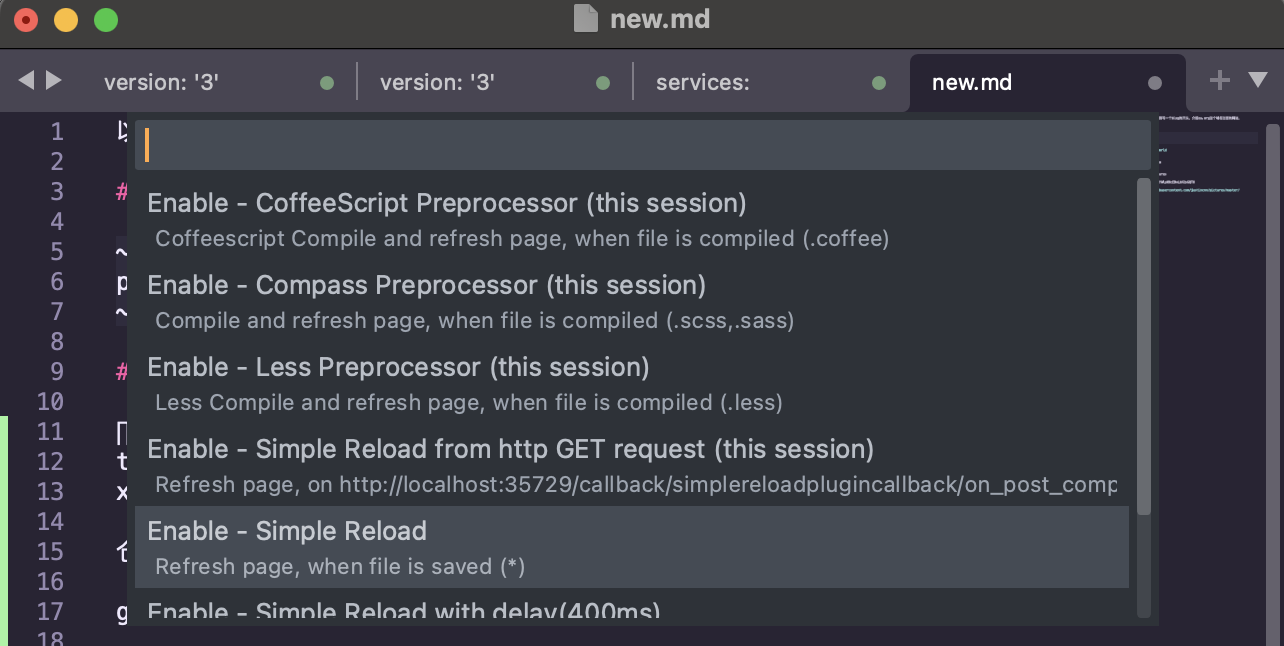Close the services: tab via green dot
The width and height of the screenshot is (1284, 646).
click(x=879, y=83)
